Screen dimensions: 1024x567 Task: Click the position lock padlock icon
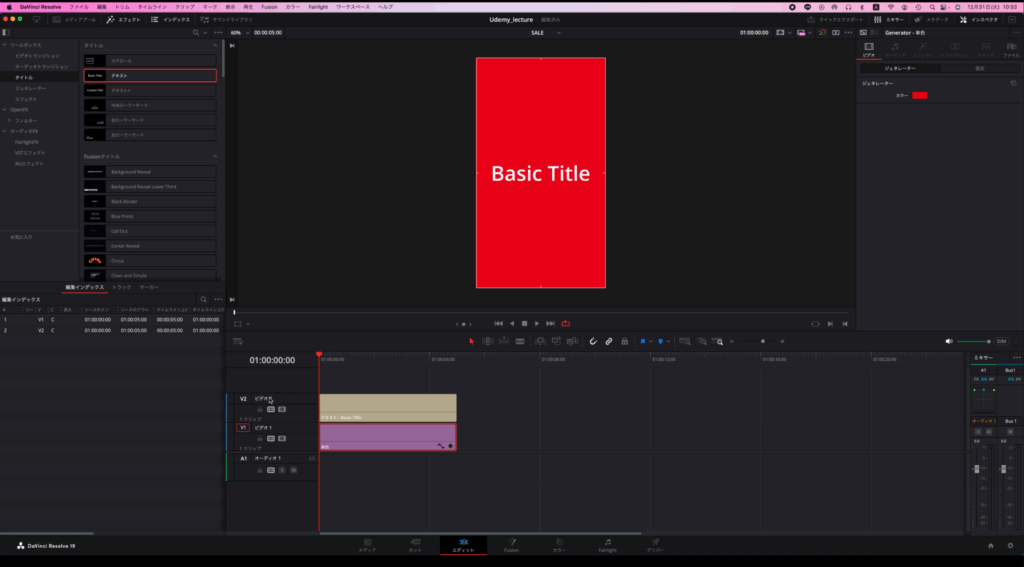pyautogui.click(x=624, y=341)
